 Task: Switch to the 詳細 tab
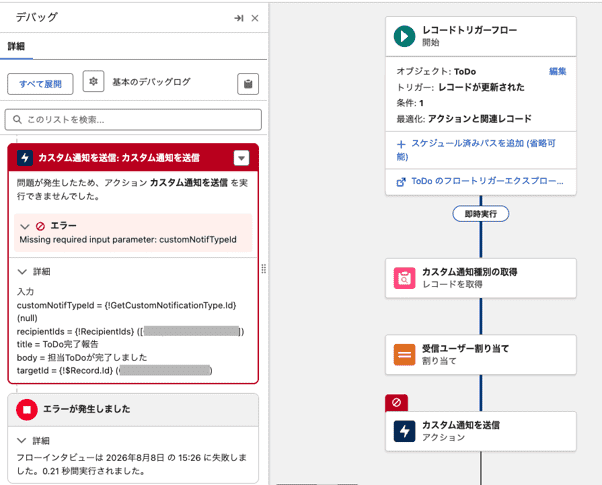click(x=16, y=46)
